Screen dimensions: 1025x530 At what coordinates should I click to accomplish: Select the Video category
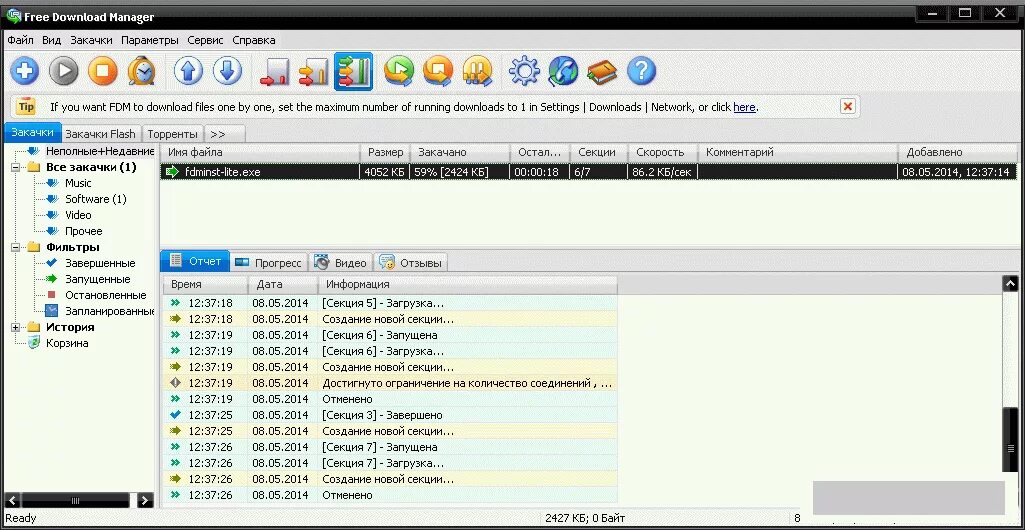78,215
